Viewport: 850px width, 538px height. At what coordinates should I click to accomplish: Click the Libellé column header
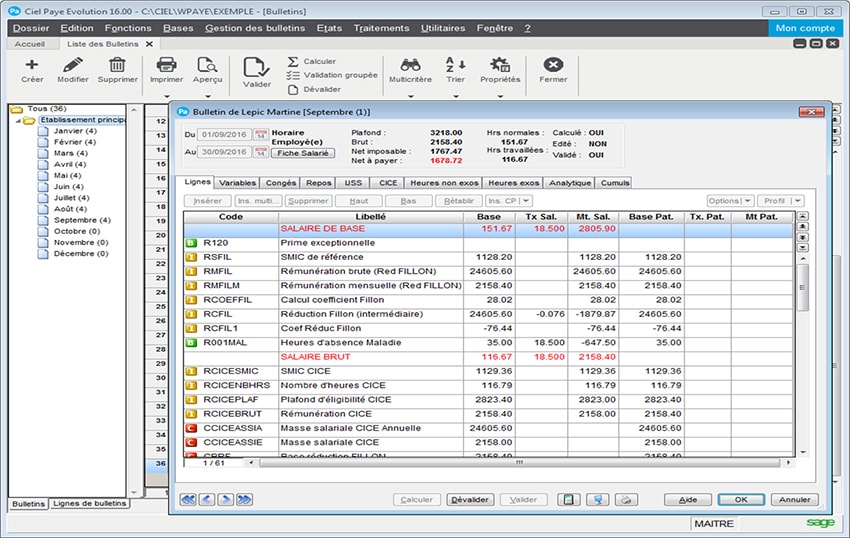[x=371, y=217]
